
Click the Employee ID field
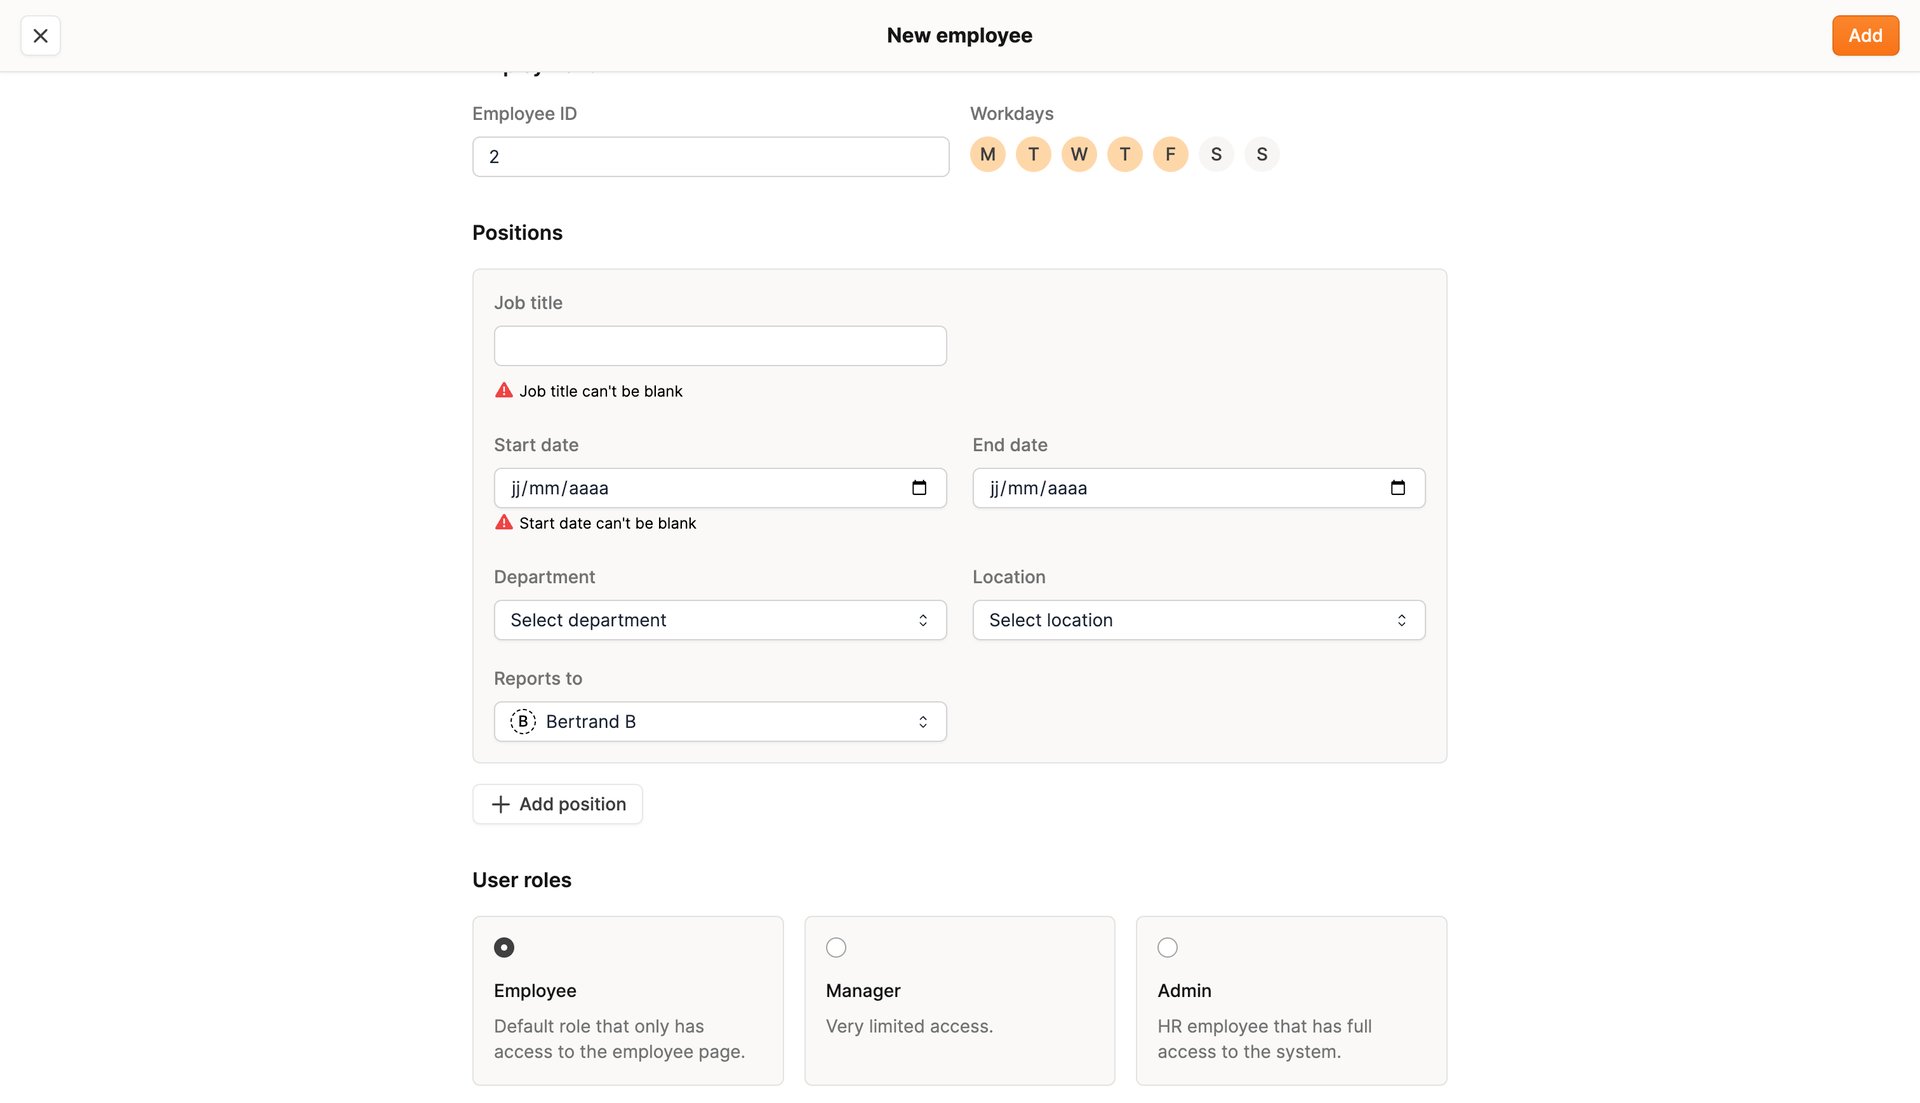(x=710, y=156)
